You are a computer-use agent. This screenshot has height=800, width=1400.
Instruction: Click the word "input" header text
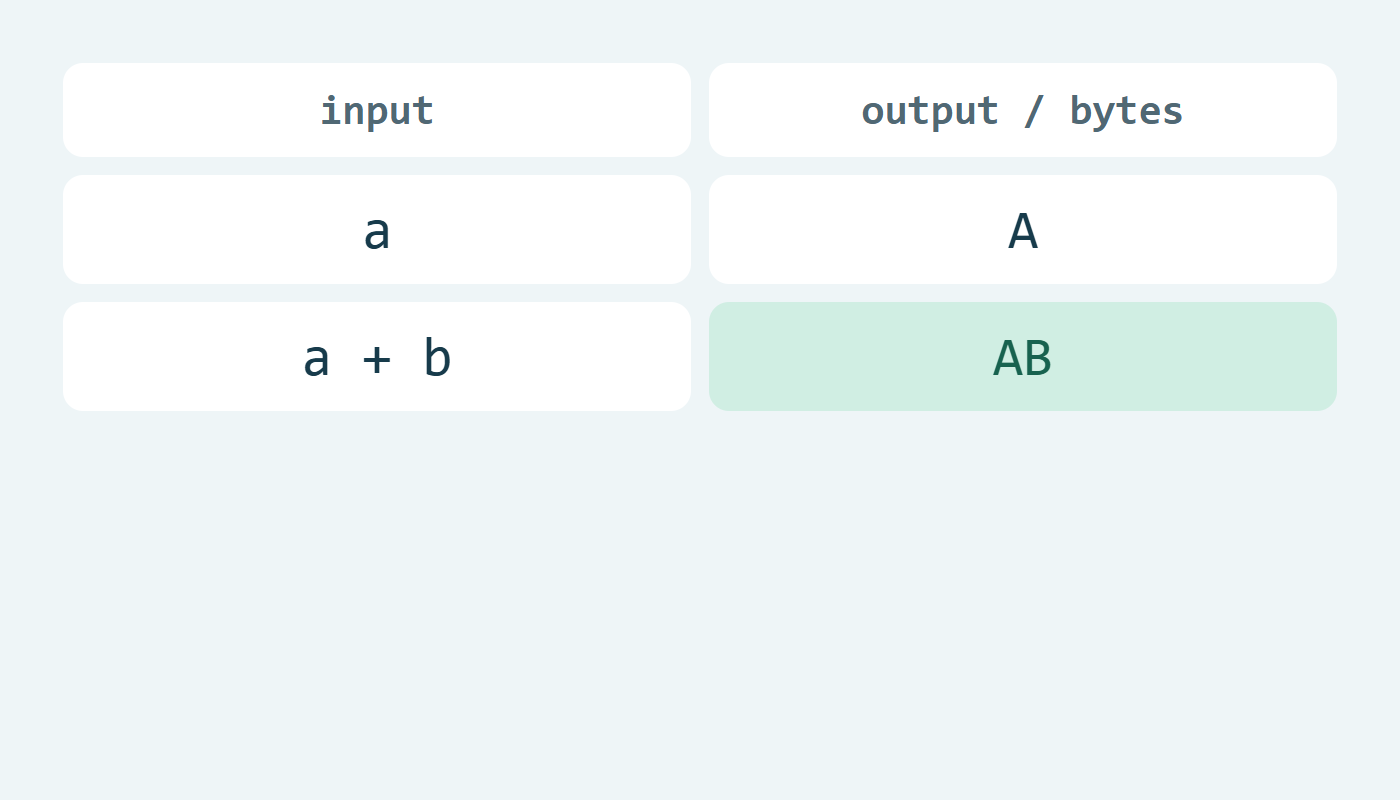point(377,110)
